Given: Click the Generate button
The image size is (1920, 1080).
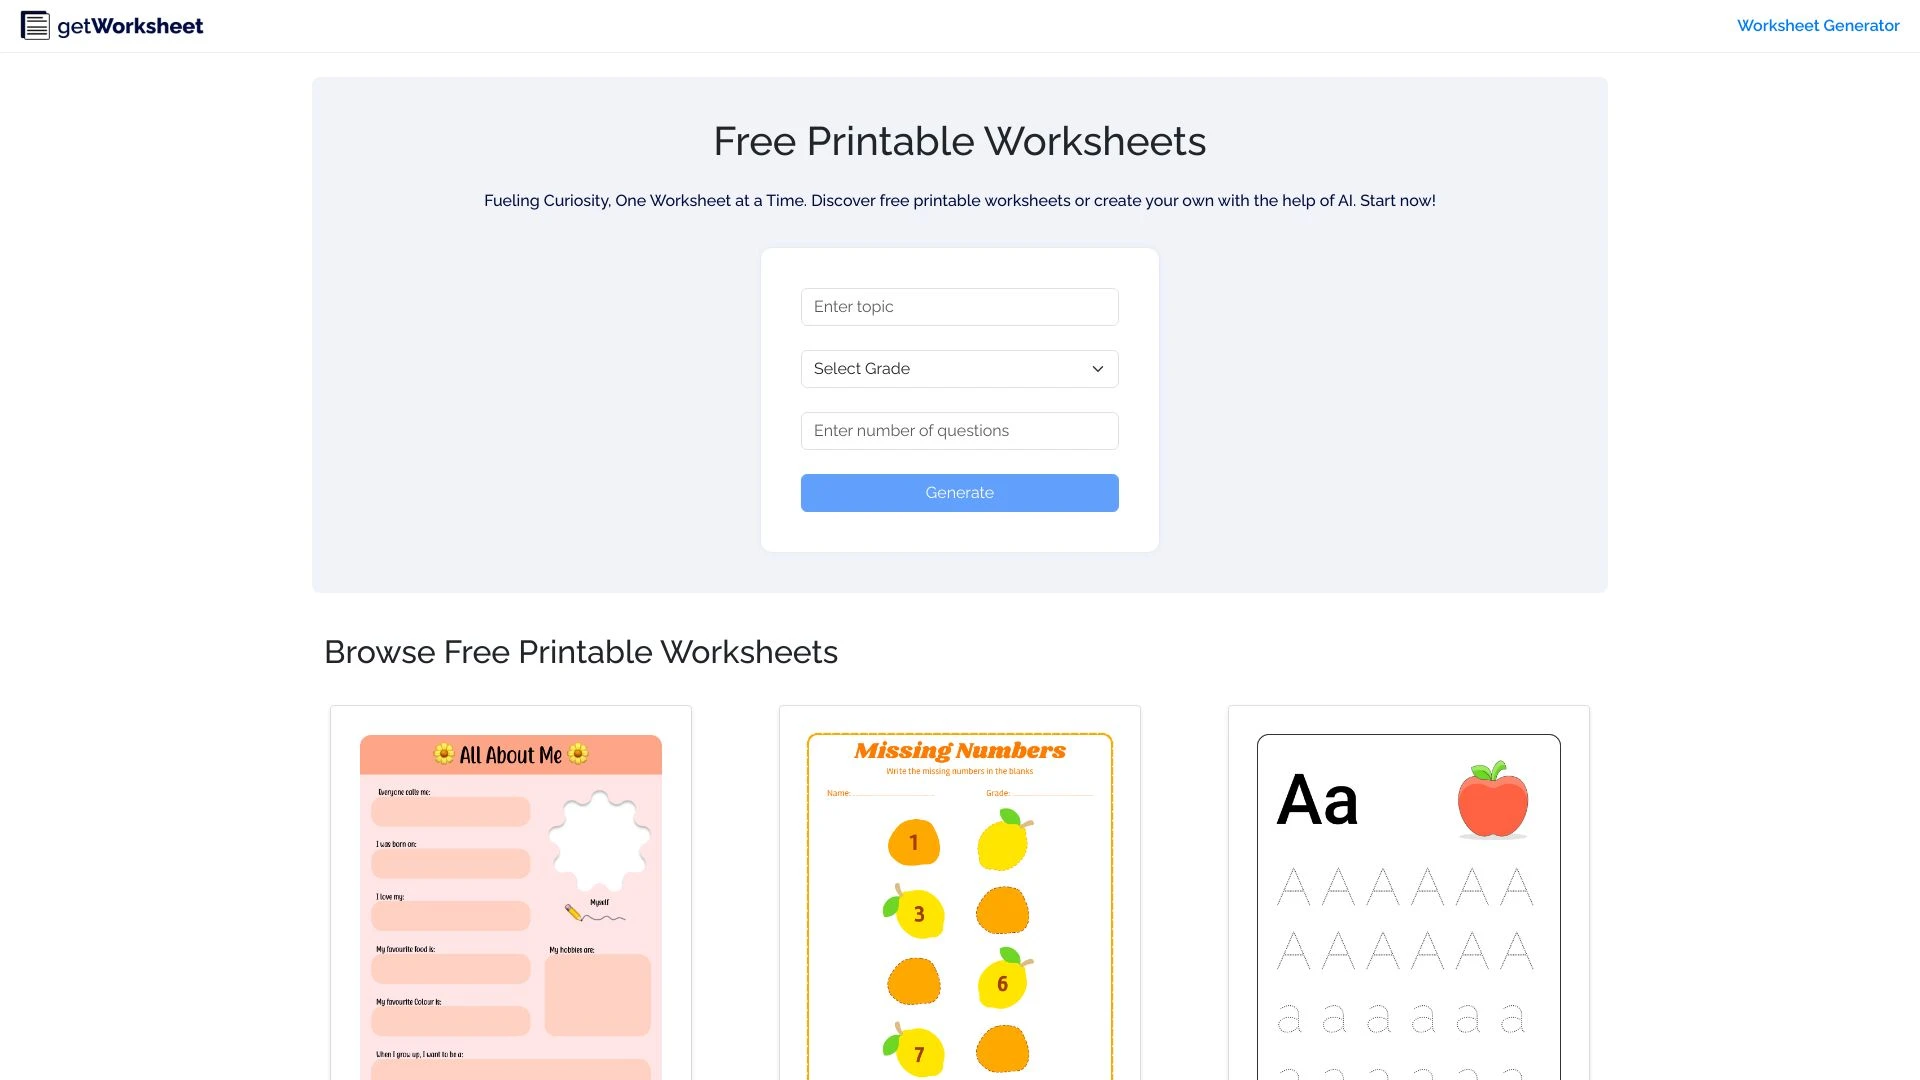Looking at the screenshot, I should (x=960, y=492).
